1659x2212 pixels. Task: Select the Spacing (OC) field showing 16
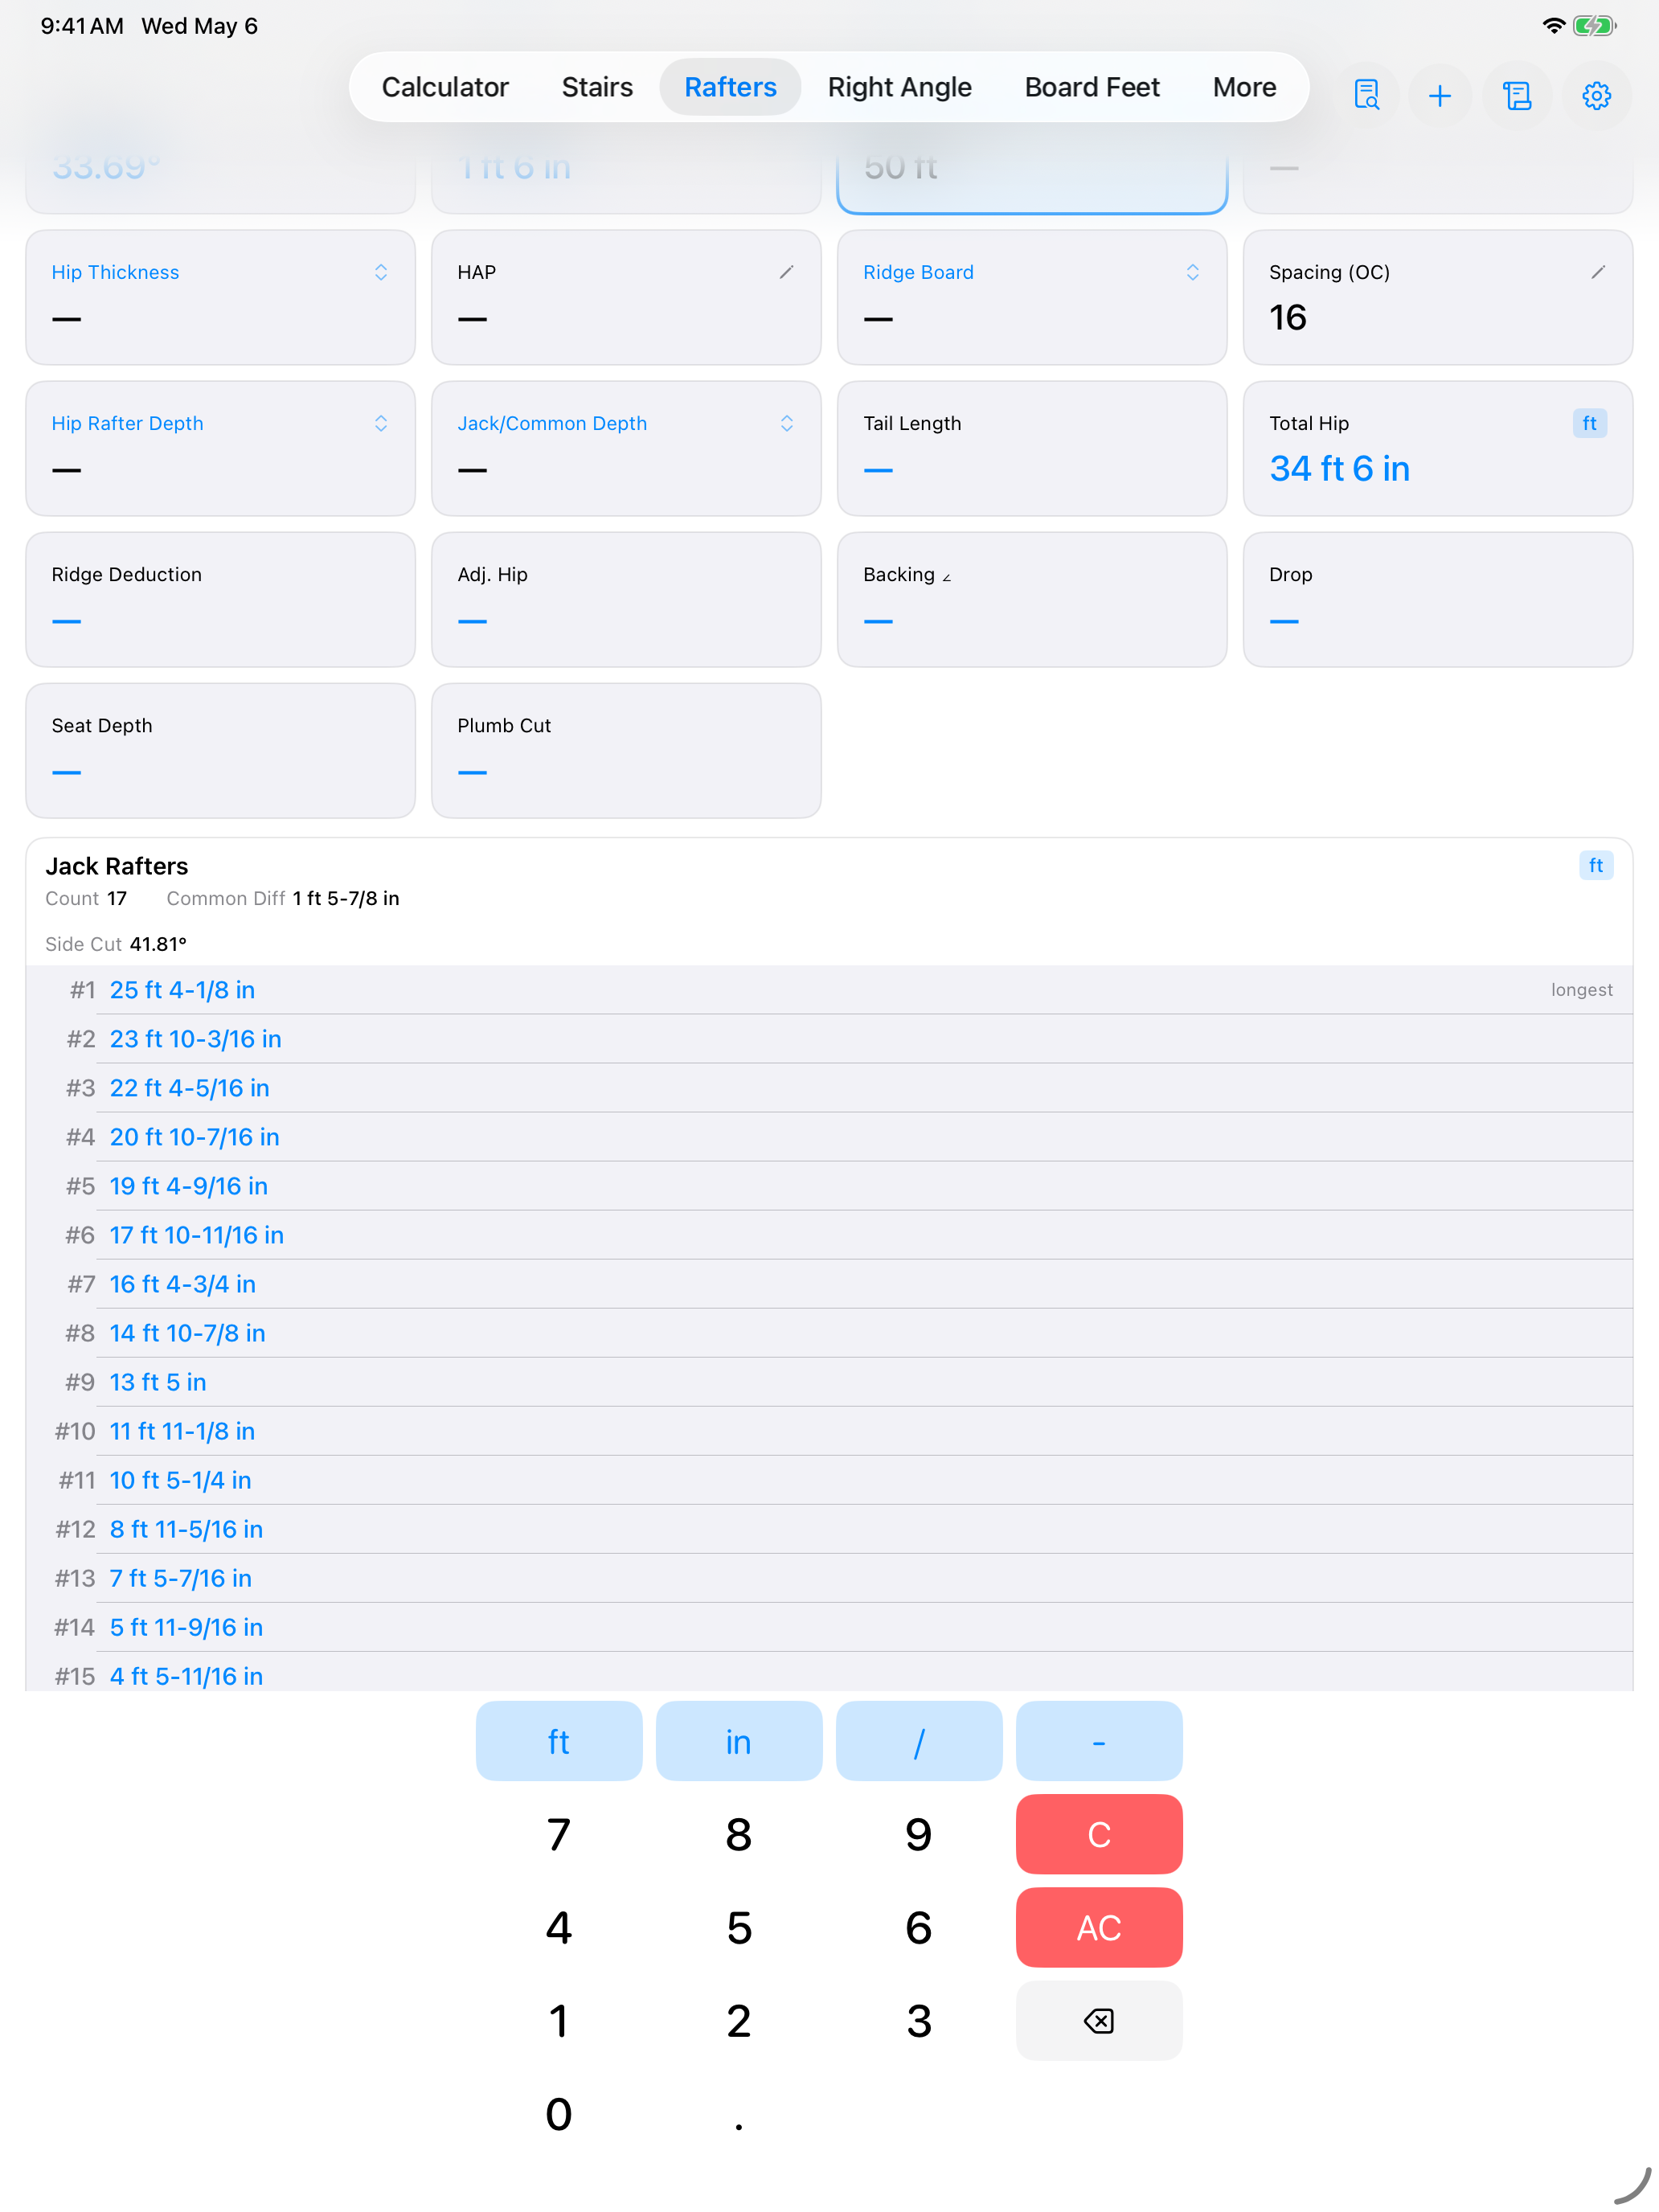[1437, 297]
